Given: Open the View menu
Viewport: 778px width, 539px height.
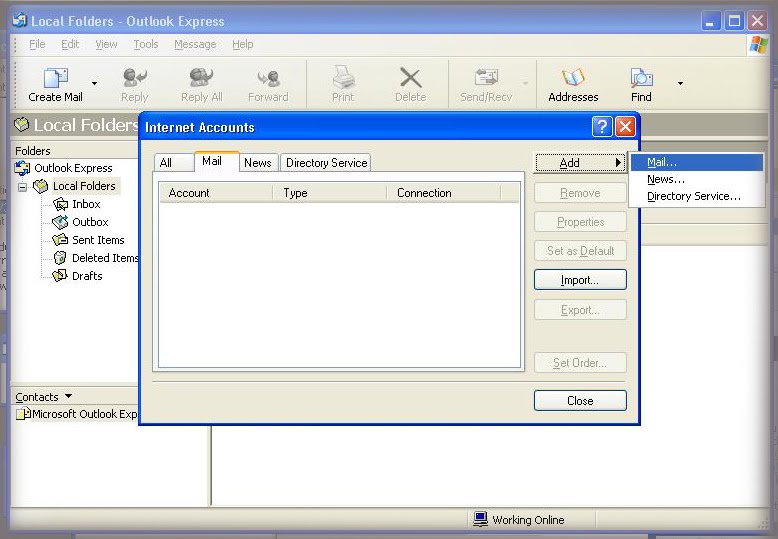Looking at the screenshot, I should 106,45.
